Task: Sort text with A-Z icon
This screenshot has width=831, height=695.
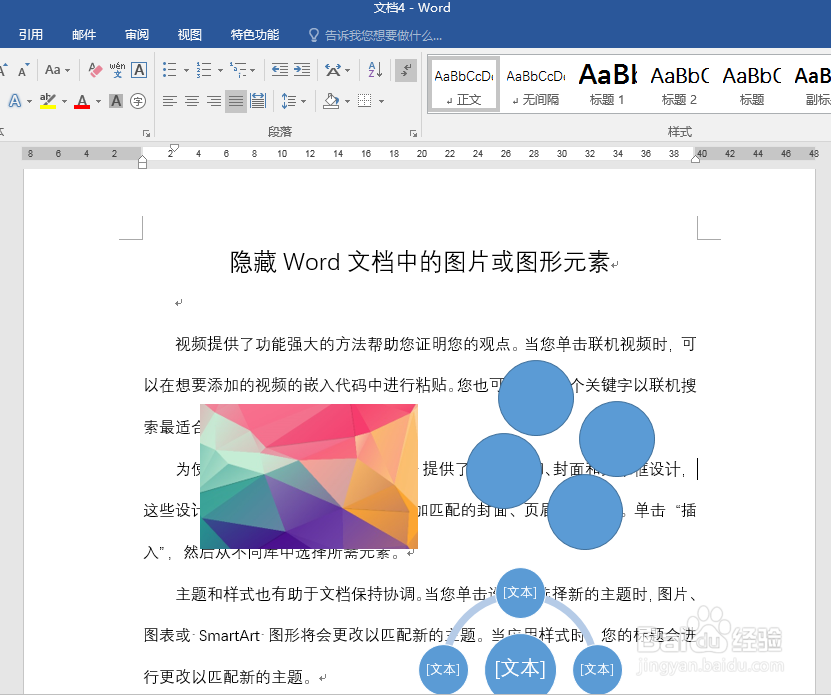Action: point(375,70)
